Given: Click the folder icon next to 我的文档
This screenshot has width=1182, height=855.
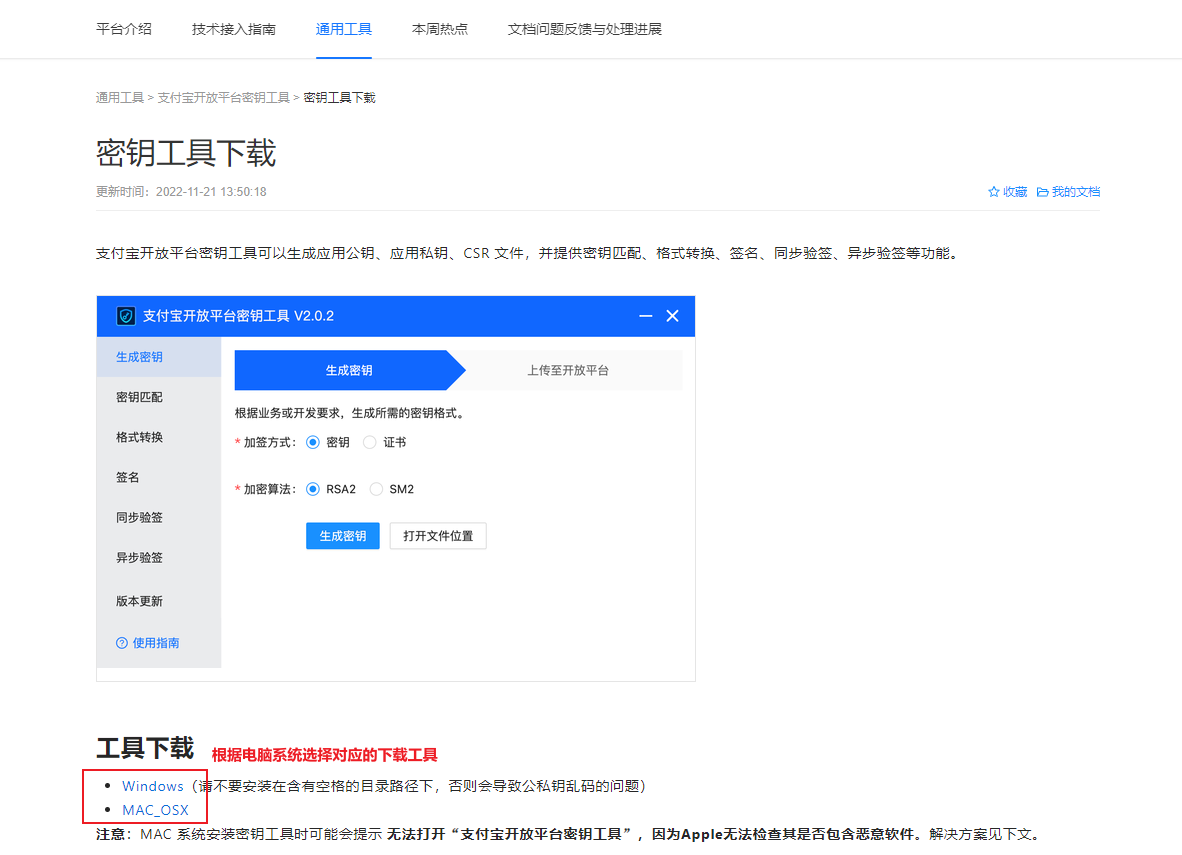Looking at the screenshot, I should pos(1043,192).
